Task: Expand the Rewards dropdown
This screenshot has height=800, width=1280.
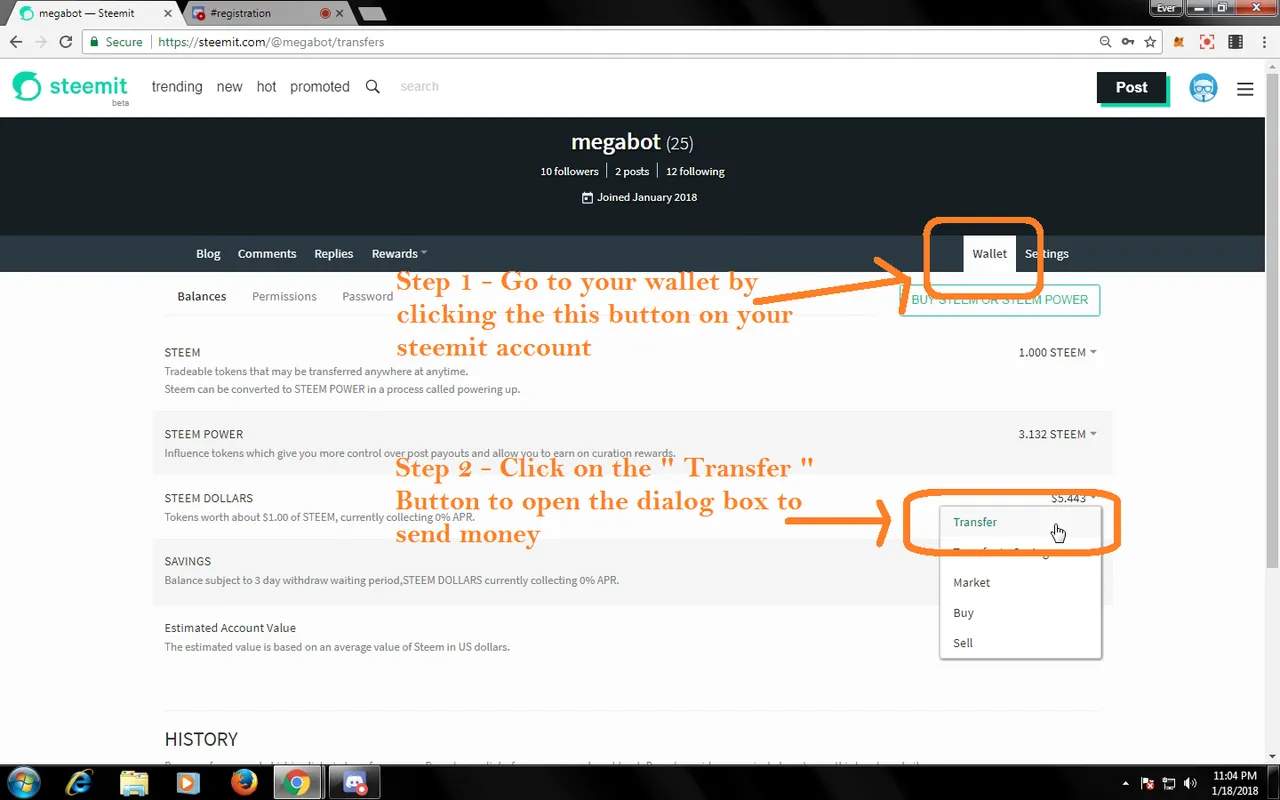Action: tap(399, 254)
